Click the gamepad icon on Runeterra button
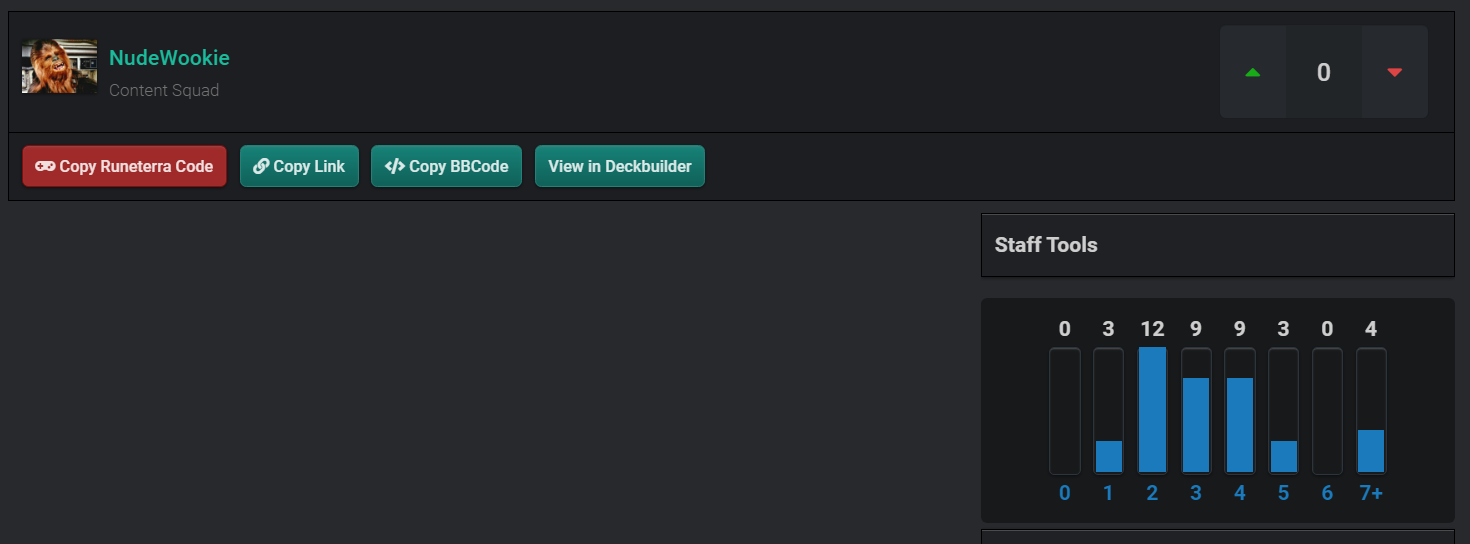This screenshot has width=1470, height=544. [x=45, y=166]
